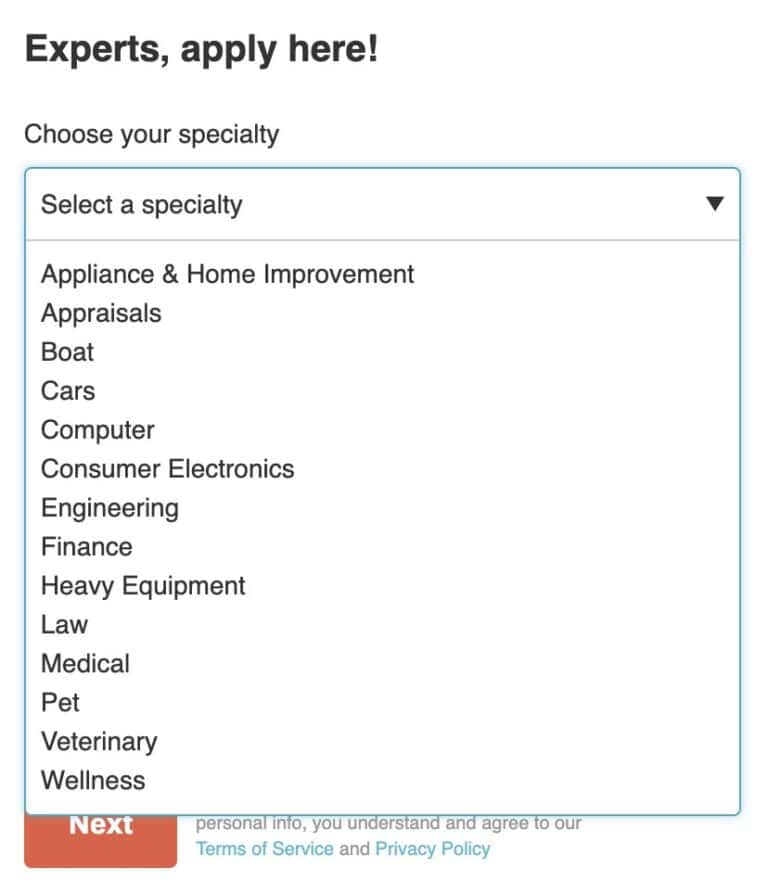Select Veterinary from the list
The image size is (768, 894).
(x=99, y=742)
